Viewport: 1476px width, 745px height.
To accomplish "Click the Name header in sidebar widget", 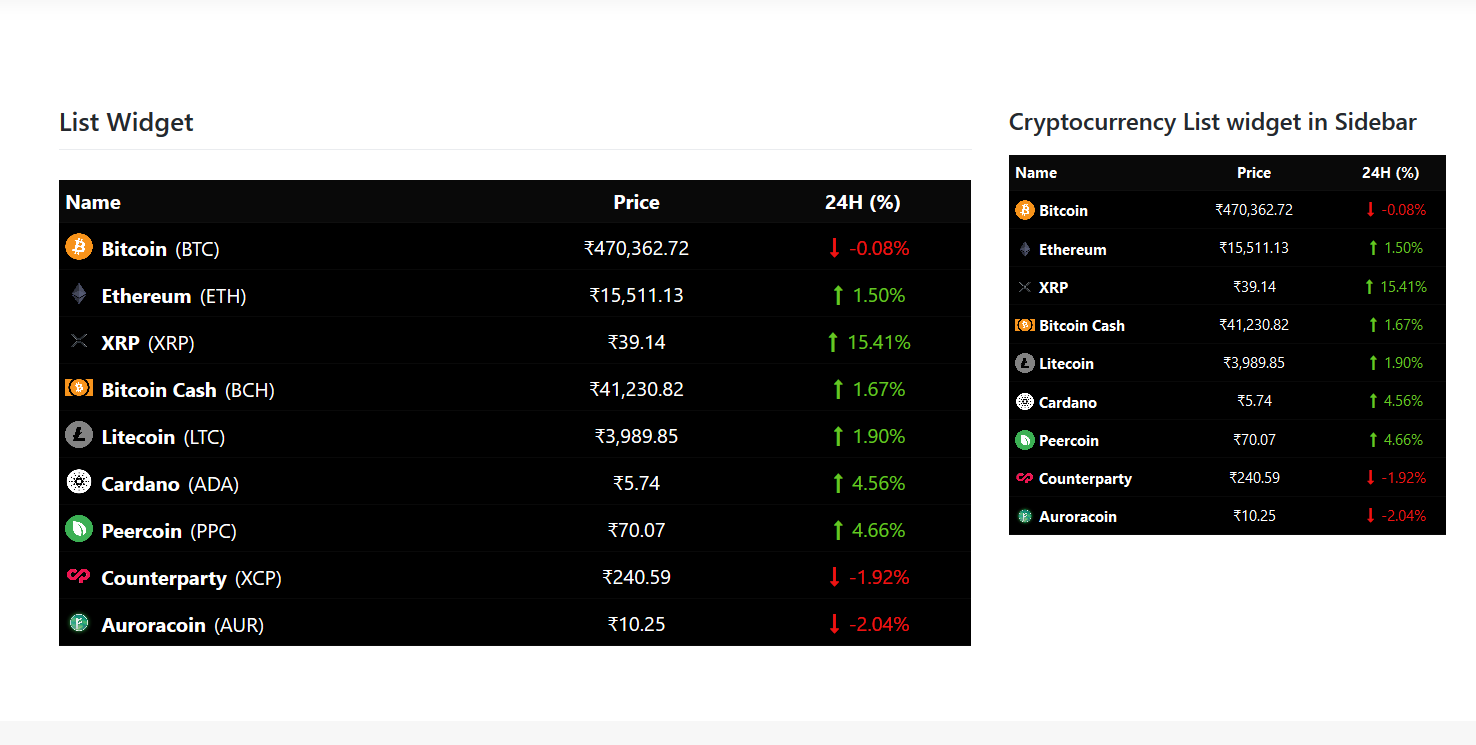I will pos(1036,173).
